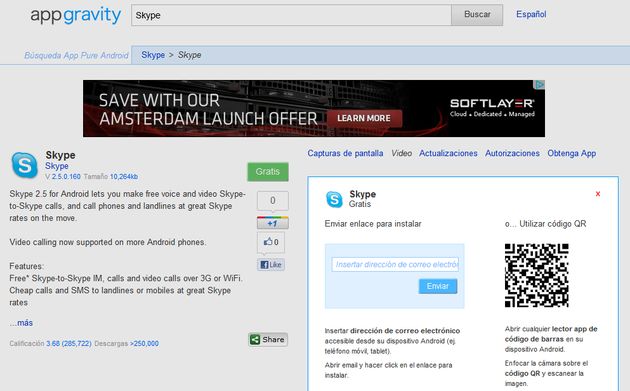The image size is (630, 391).
Task: Click the Skype search text field
Action: point(291,15)
